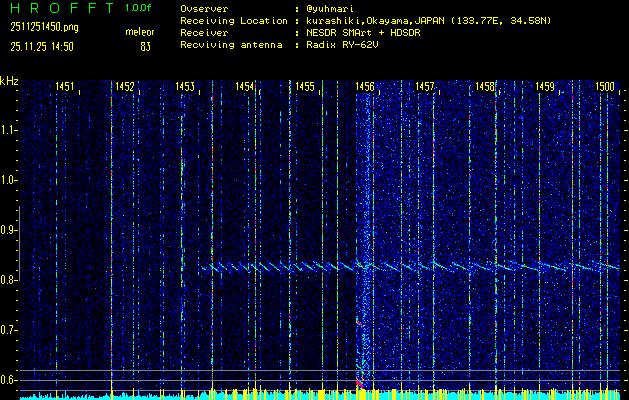Click the 1451 time marker
Image resolution: width=629 pixels, height=400 pixels.
tap(64, 87)
